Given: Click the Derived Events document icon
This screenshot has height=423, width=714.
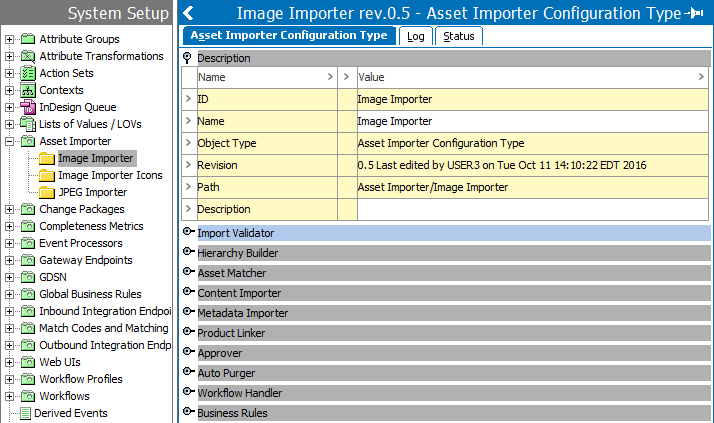Looking at the screenshot, I should click(25, 413).
